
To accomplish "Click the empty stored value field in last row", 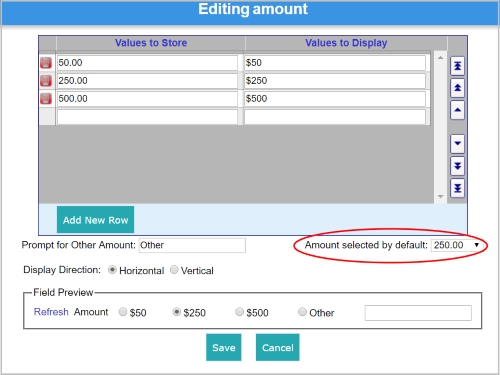I will 147,117.
